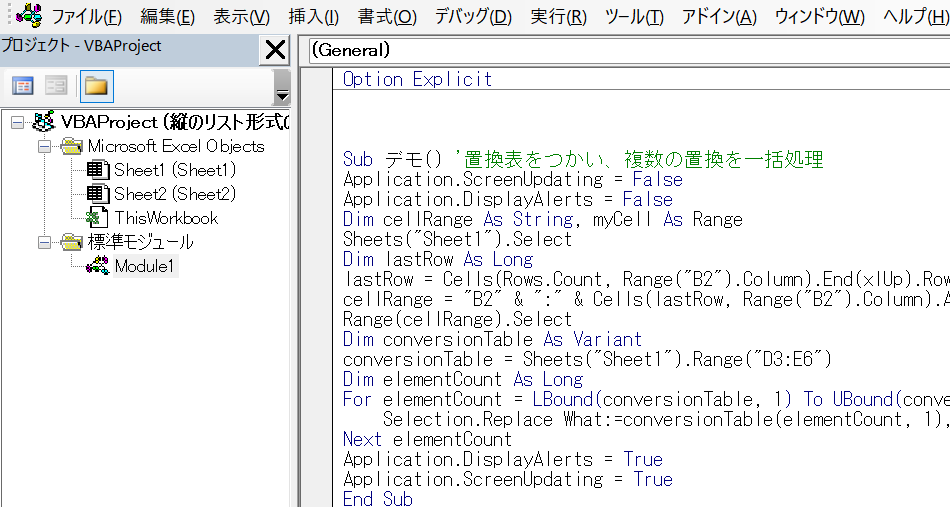Toggle Folders view in project explorer
The image size is (950, 507).
point(96,86)
